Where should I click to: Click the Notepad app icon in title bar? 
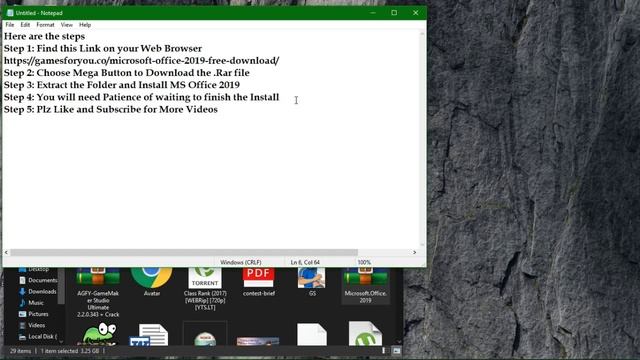[10, 13]
